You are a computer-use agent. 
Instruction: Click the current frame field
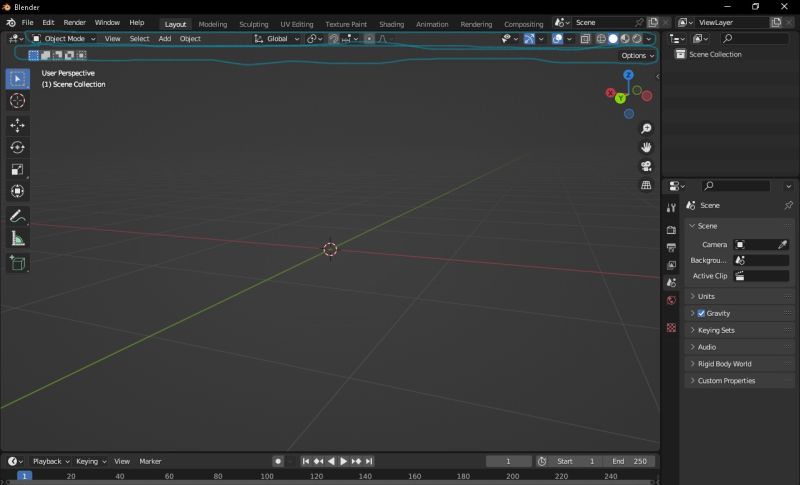coord(508,462)
